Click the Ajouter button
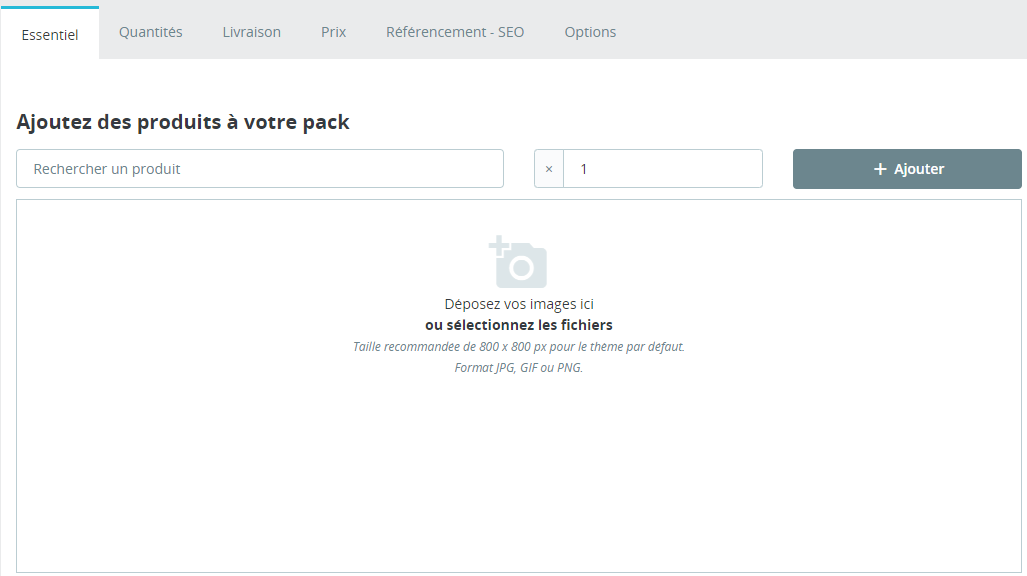The width and height of the screenshot is (1027, 576). point(907,169)
